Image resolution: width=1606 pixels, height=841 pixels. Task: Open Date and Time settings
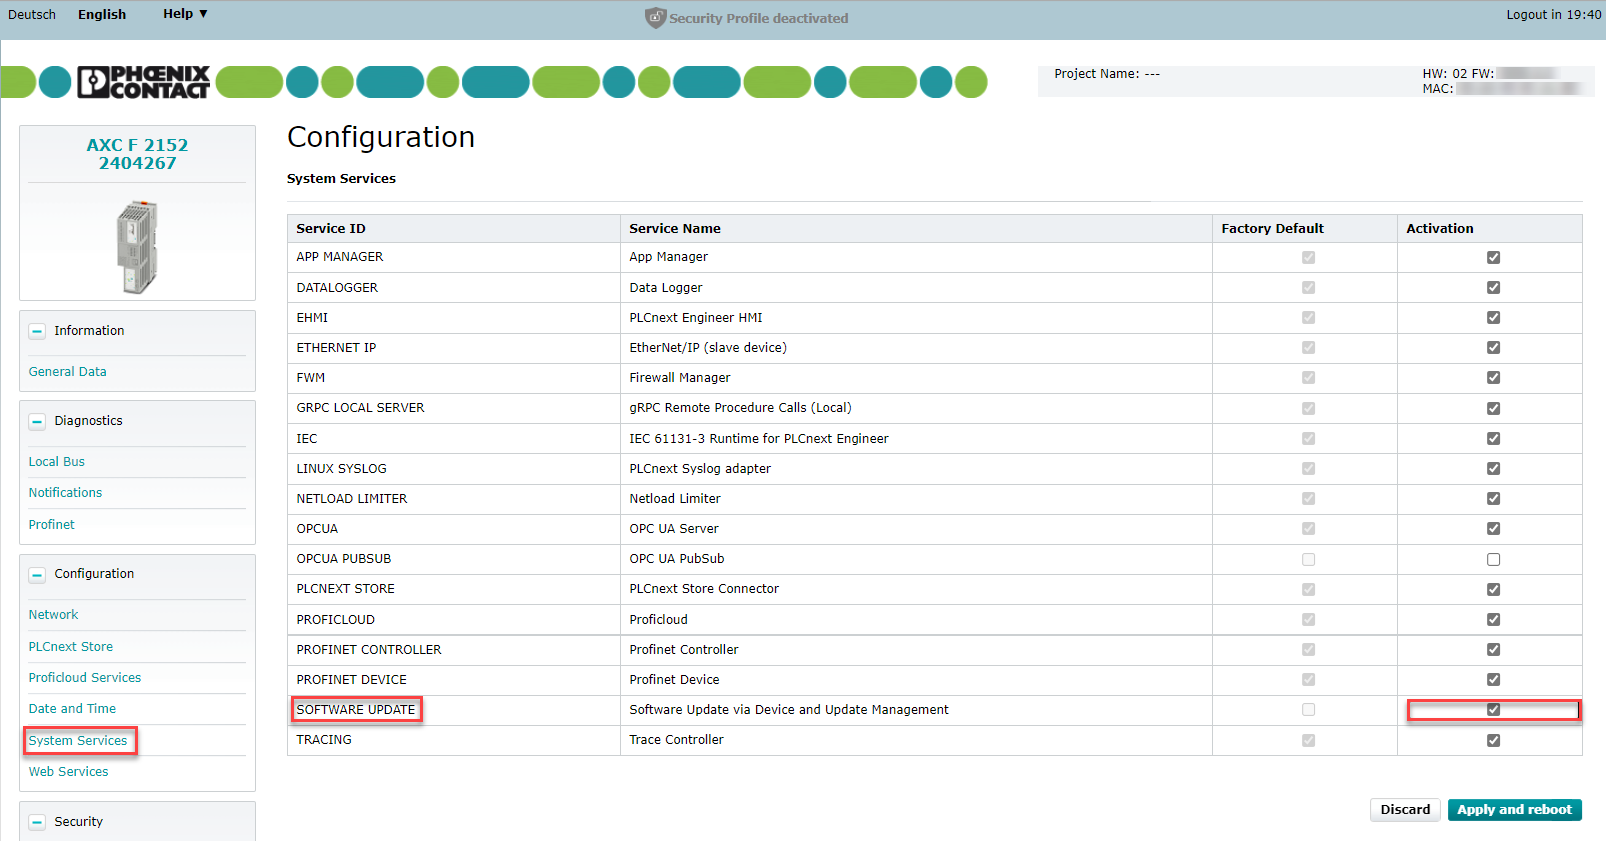[x=72, y=708]
